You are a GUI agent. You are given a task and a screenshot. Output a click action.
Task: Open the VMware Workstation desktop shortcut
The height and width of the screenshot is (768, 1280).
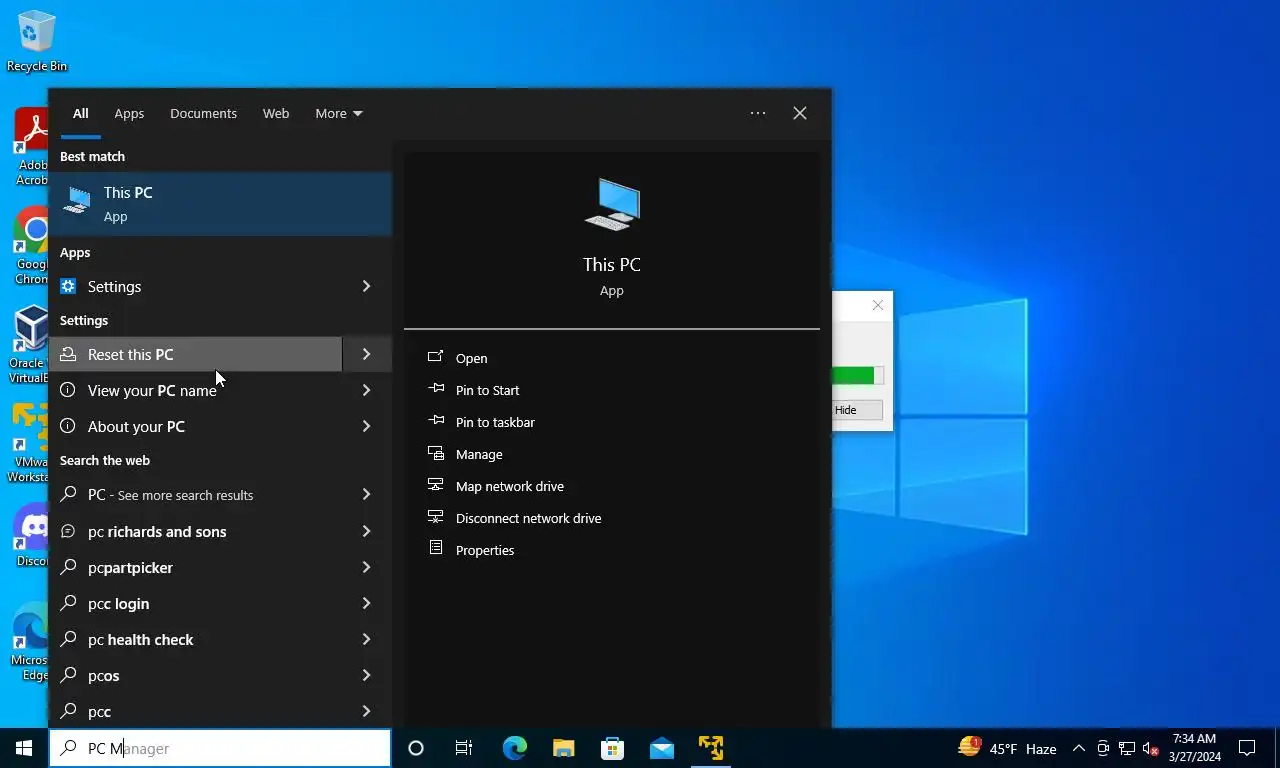click(30, 443)
